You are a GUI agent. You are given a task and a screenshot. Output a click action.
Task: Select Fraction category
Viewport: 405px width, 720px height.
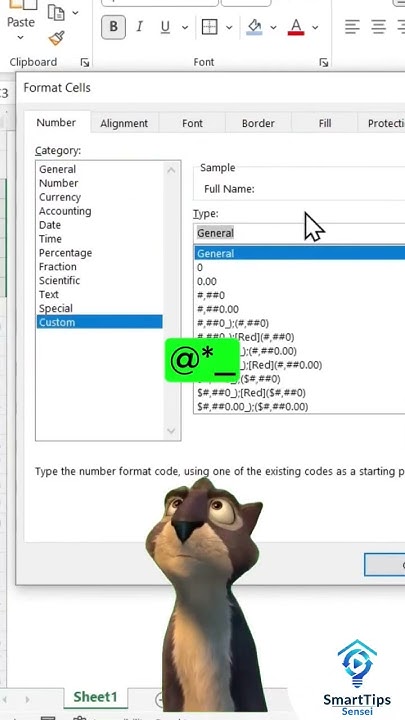[x=99, y=267]
